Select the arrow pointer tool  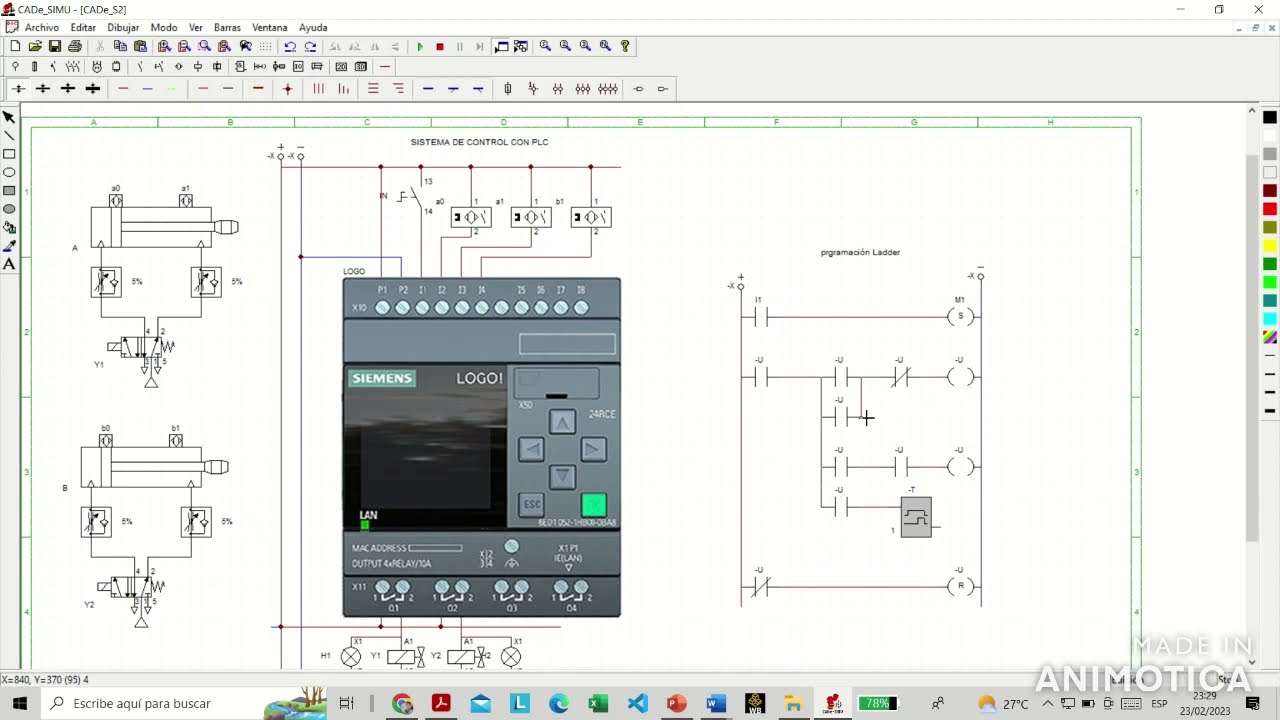[9, 117]
